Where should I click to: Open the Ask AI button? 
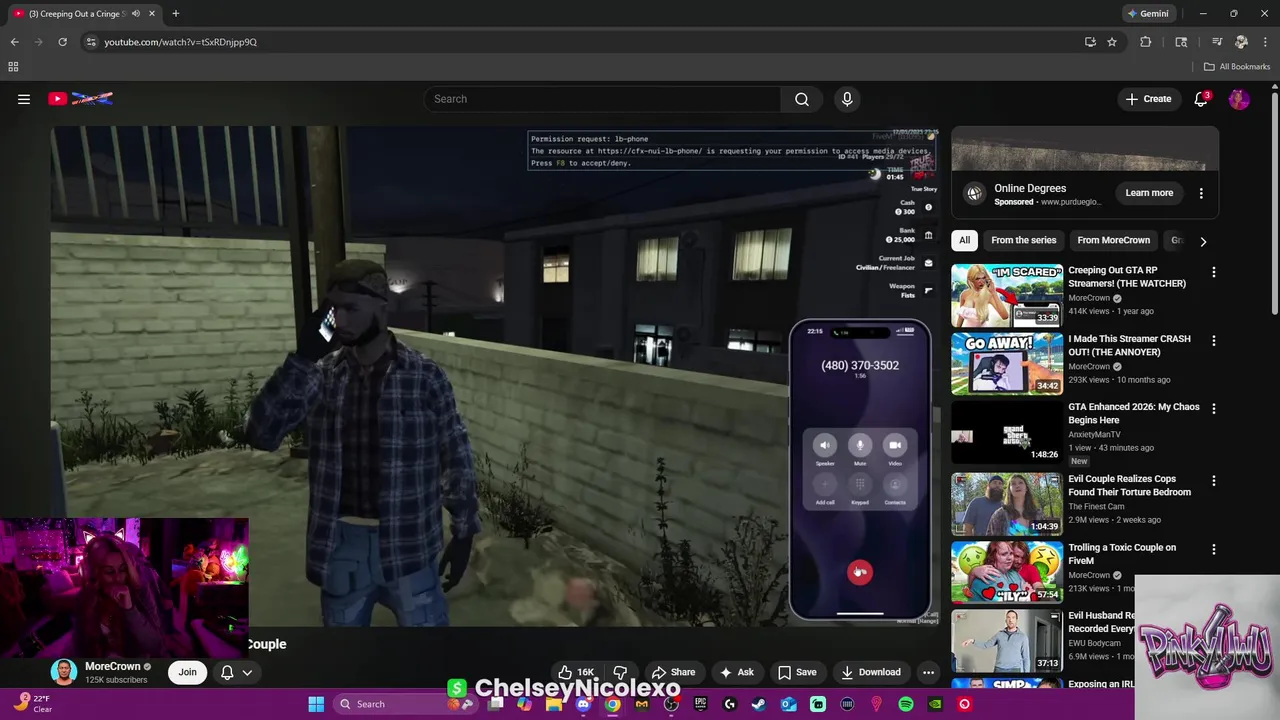[x=737, y=672]
